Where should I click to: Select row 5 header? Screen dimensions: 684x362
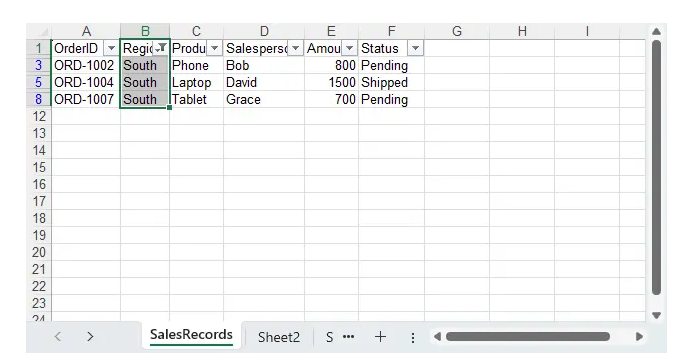tap(38, 82)
